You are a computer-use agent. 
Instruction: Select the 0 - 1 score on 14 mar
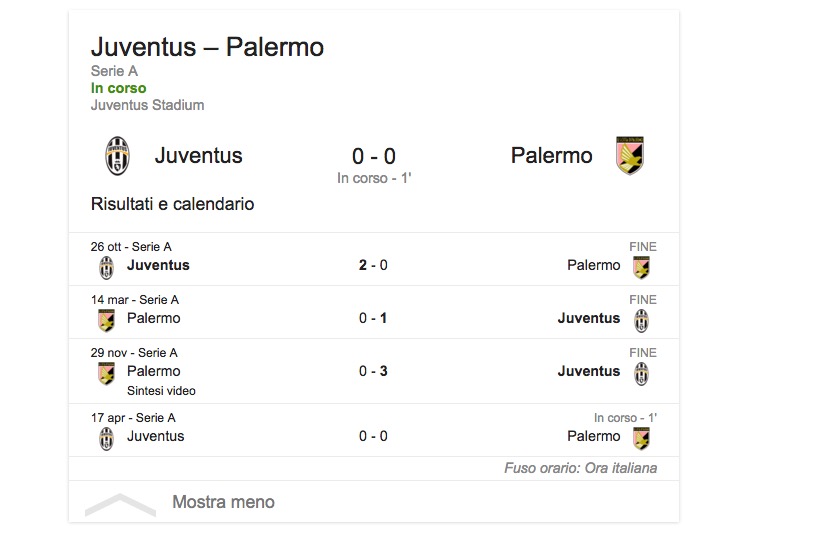coord(373,318)
